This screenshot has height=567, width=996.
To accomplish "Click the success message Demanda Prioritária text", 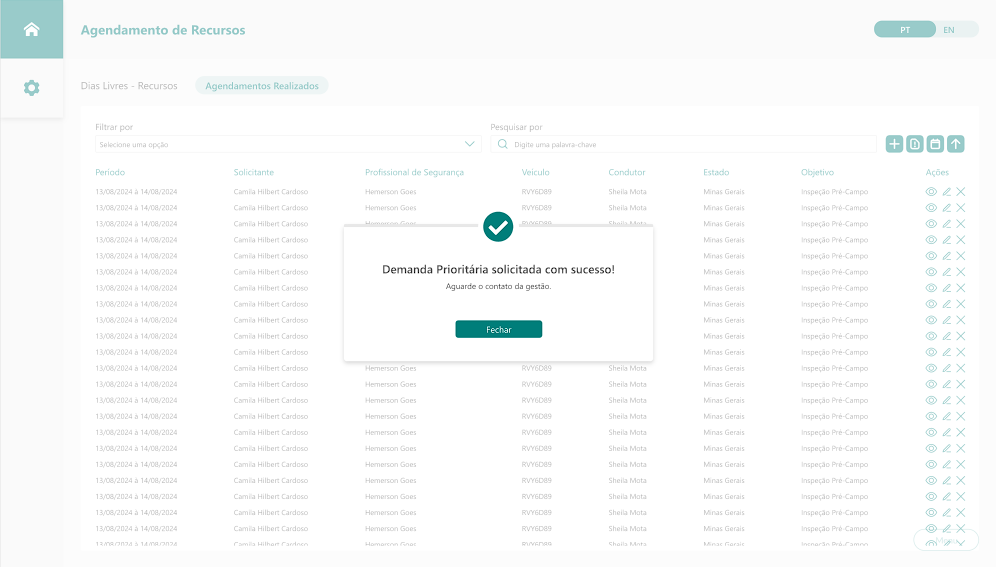I will click(498, 269).
